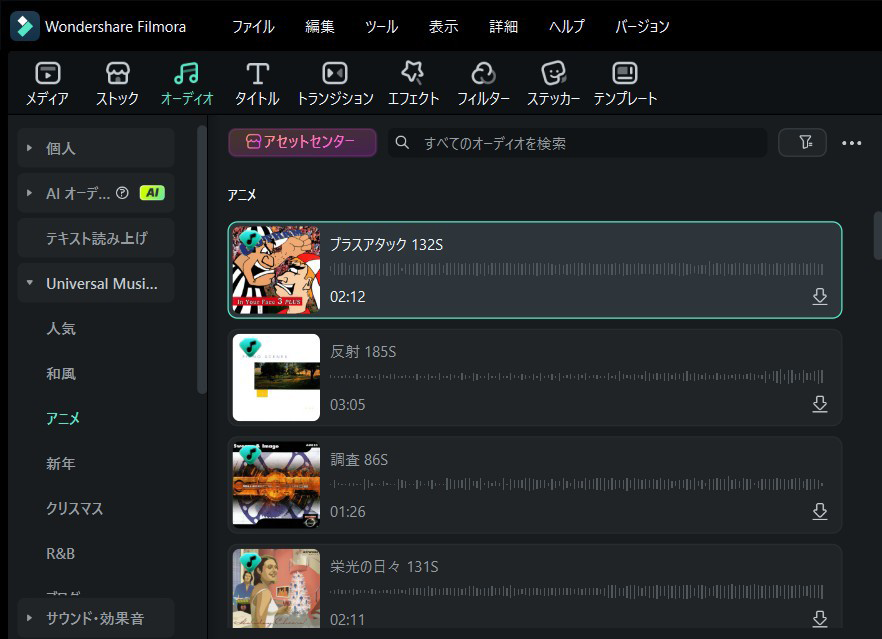Open the タイトル panel
Screen dimensions: 882x639
pyautogui.click(x=256, y=82)
